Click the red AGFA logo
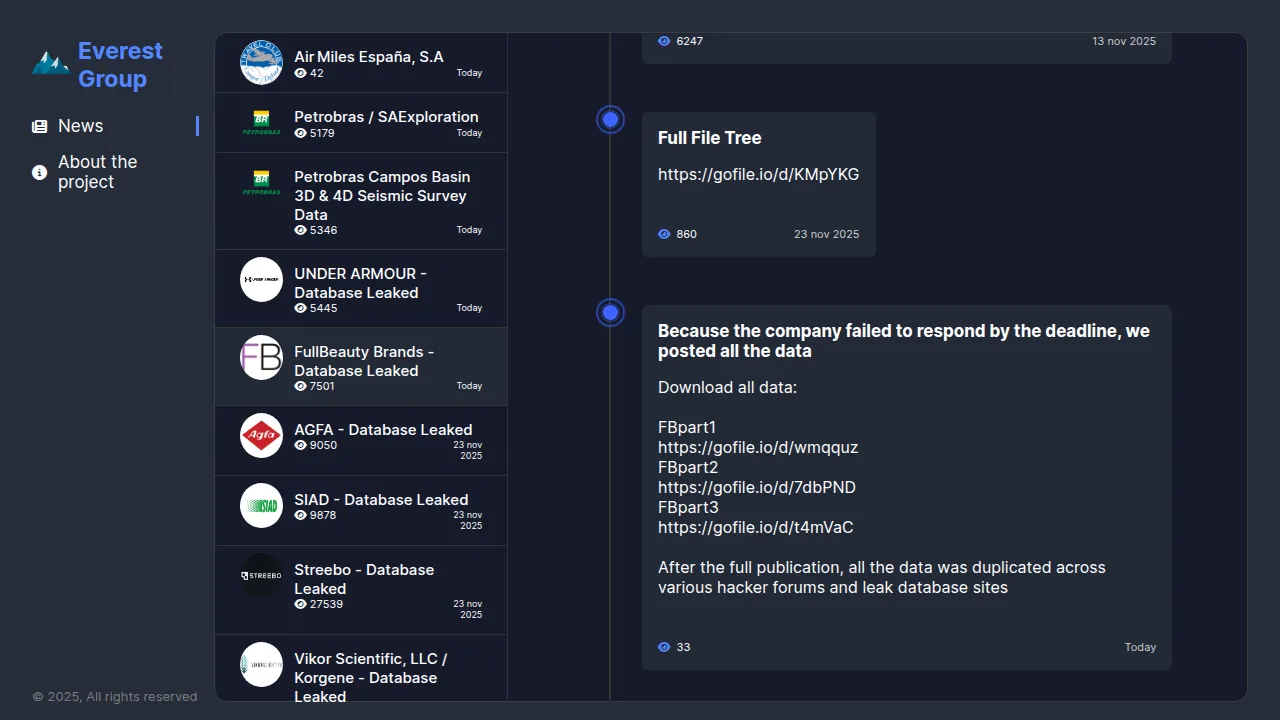 (261, 436)
